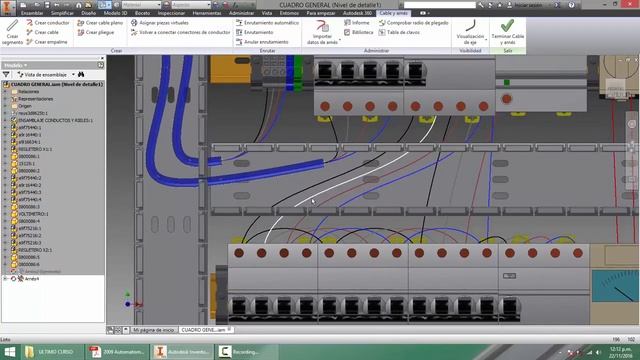Screen dimensions: 640x360
Task: Expand the Origen folder node
Action: [5, 106]
